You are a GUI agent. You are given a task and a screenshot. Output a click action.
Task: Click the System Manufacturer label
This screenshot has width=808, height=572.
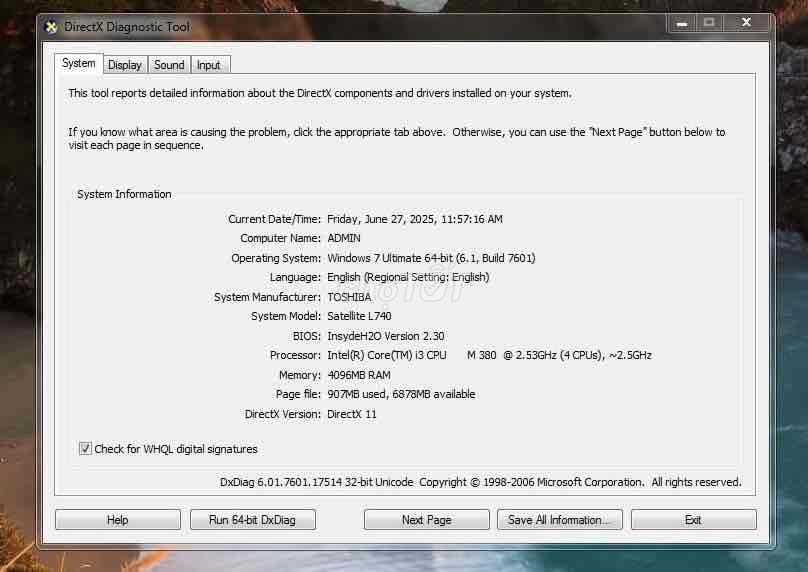click(x=267, y=297)
